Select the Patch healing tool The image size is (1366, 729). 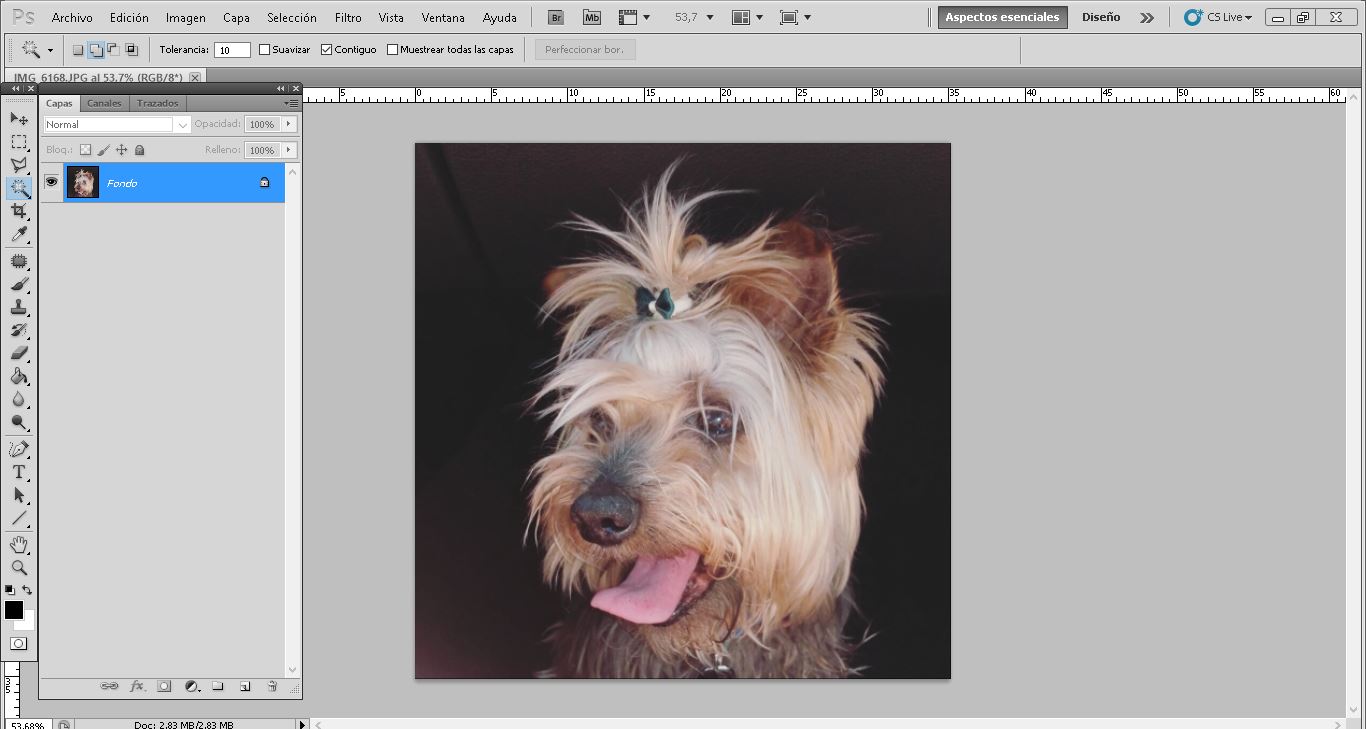[19, 261]
